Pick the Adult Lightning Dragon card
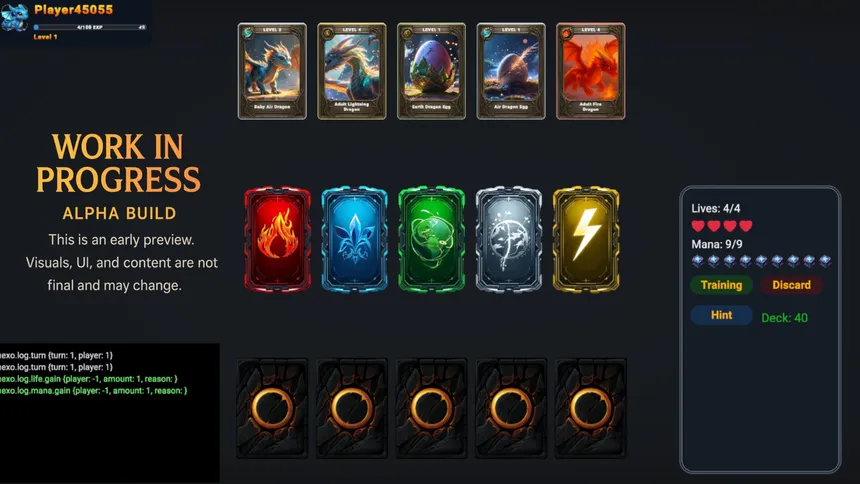This screenshot has height=484, width=860. tap(352, 71)
